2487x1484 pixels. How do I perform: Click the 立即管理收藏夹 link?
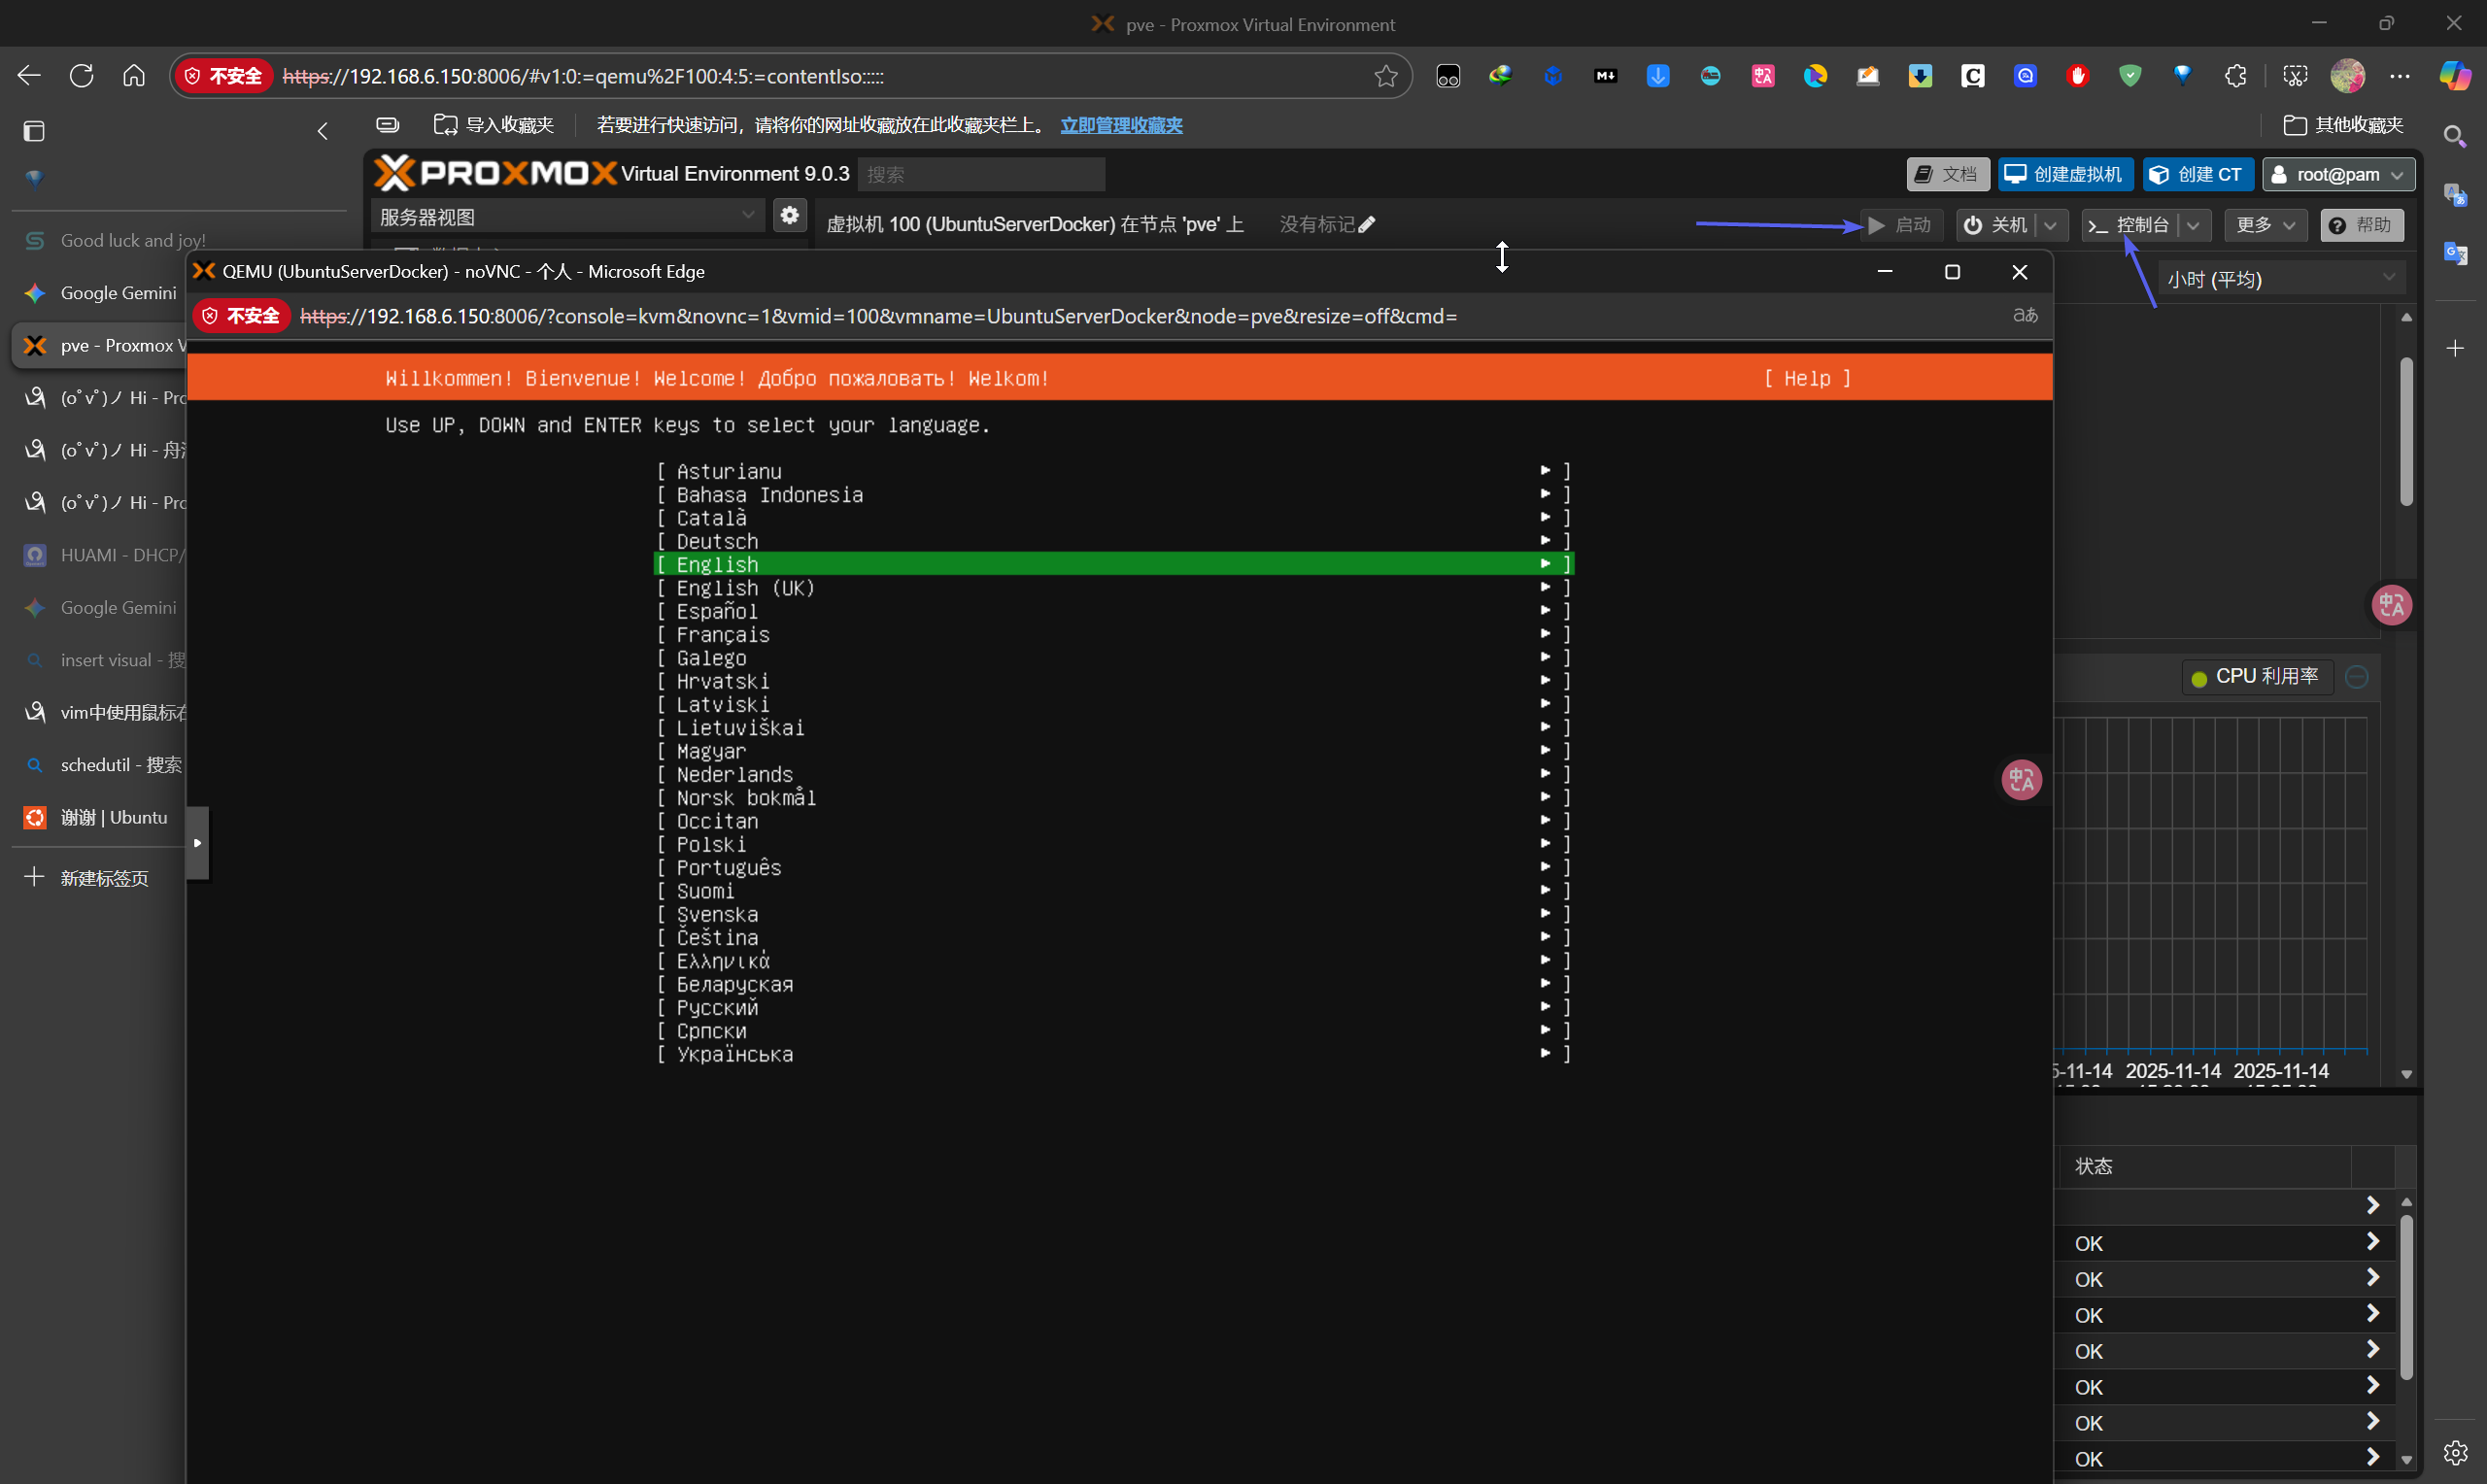point(1121,125)
